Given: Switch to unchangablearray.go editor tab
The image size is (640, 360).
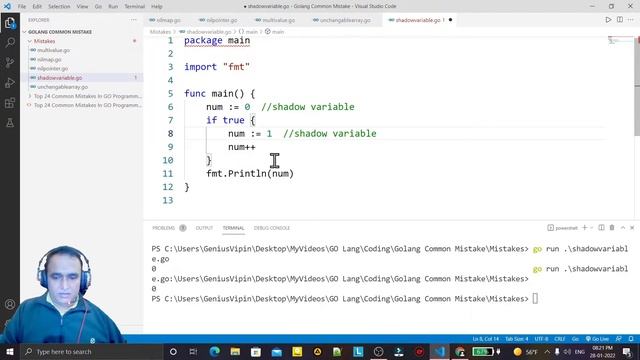Looking at the screenshot, I should [x=344, y=20].
